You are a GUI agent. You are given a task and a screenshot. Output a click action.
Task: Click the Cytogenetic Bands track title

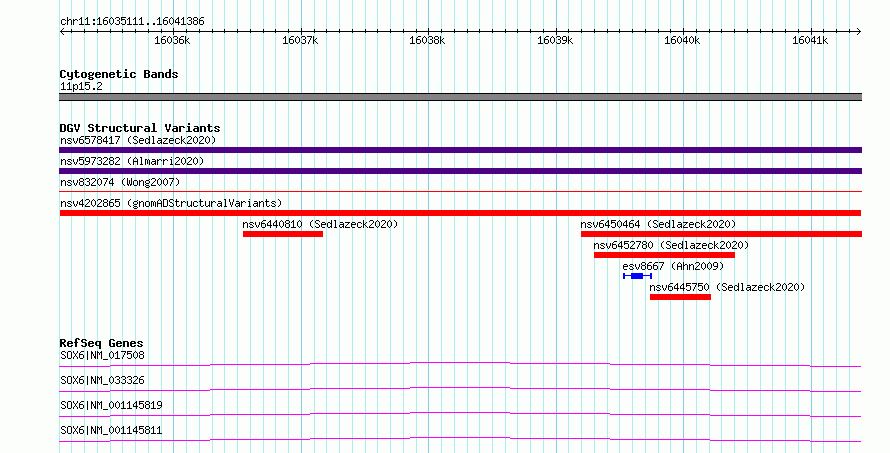[x=119, y=74]
